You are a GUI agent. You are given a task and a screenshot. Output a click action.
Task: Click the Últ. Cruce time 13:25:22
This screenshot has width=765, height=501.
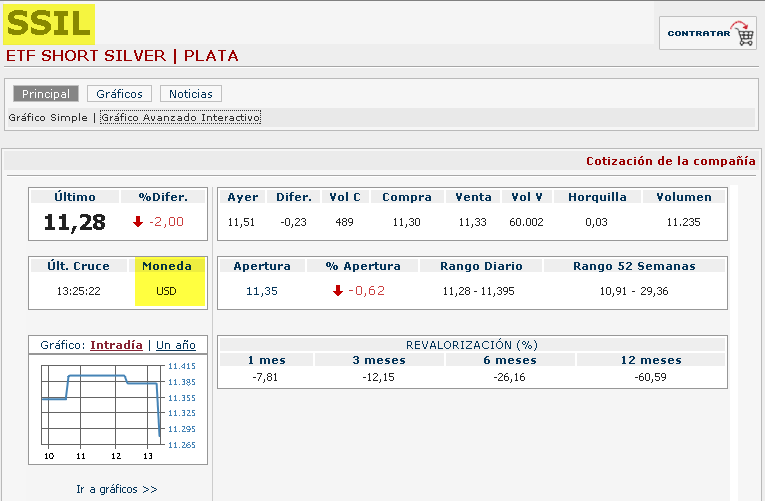tap(78, 291)
